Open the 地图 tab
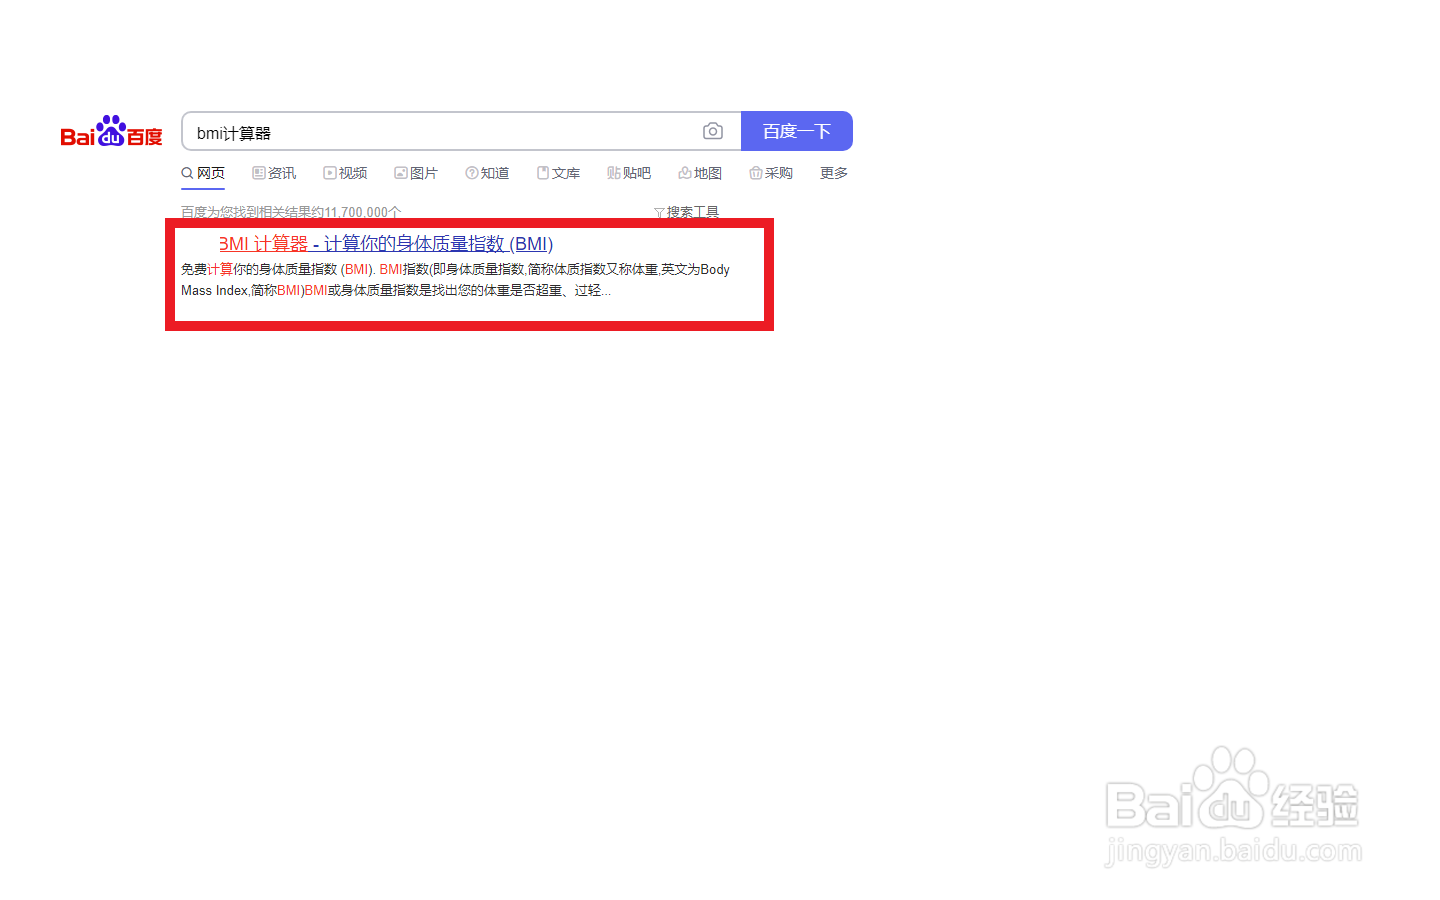This screenshot has width=1440, height=900. (700, 173)
